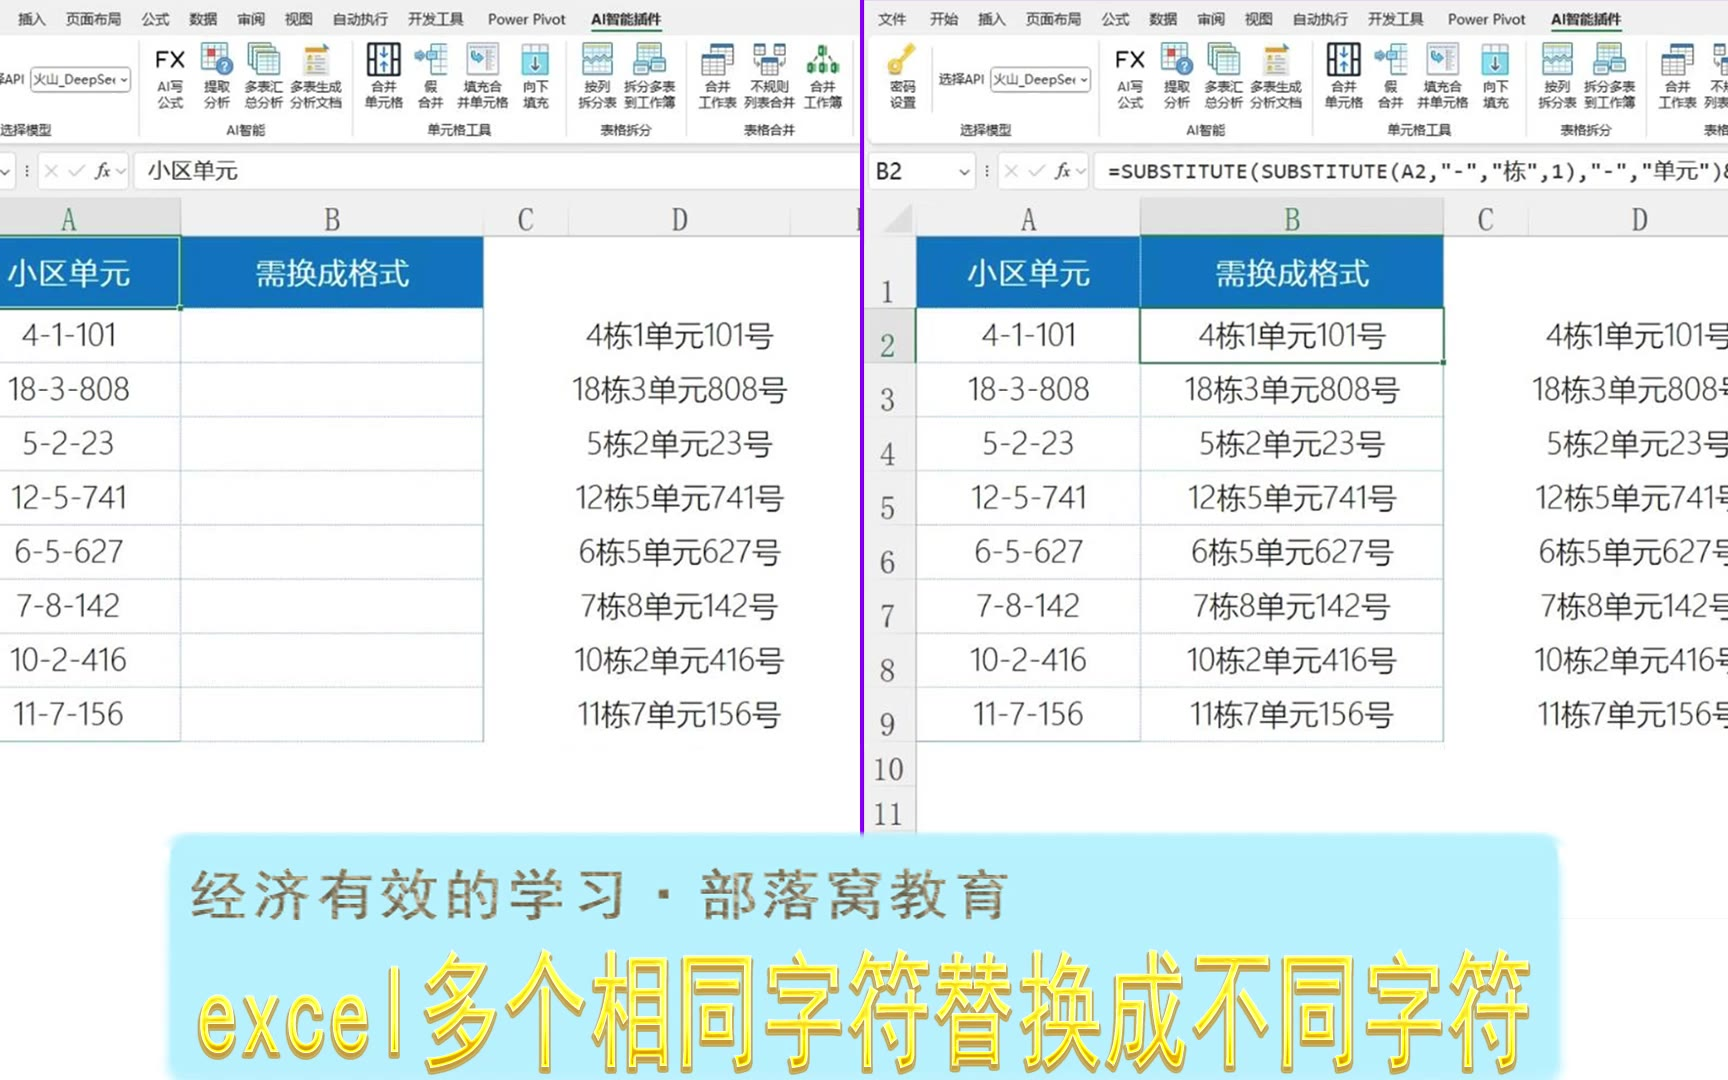Click 合并单元格 icon in left window
Image resolution: width=1728 pixels, height=1080 pixels.
(x=384, y=76)
